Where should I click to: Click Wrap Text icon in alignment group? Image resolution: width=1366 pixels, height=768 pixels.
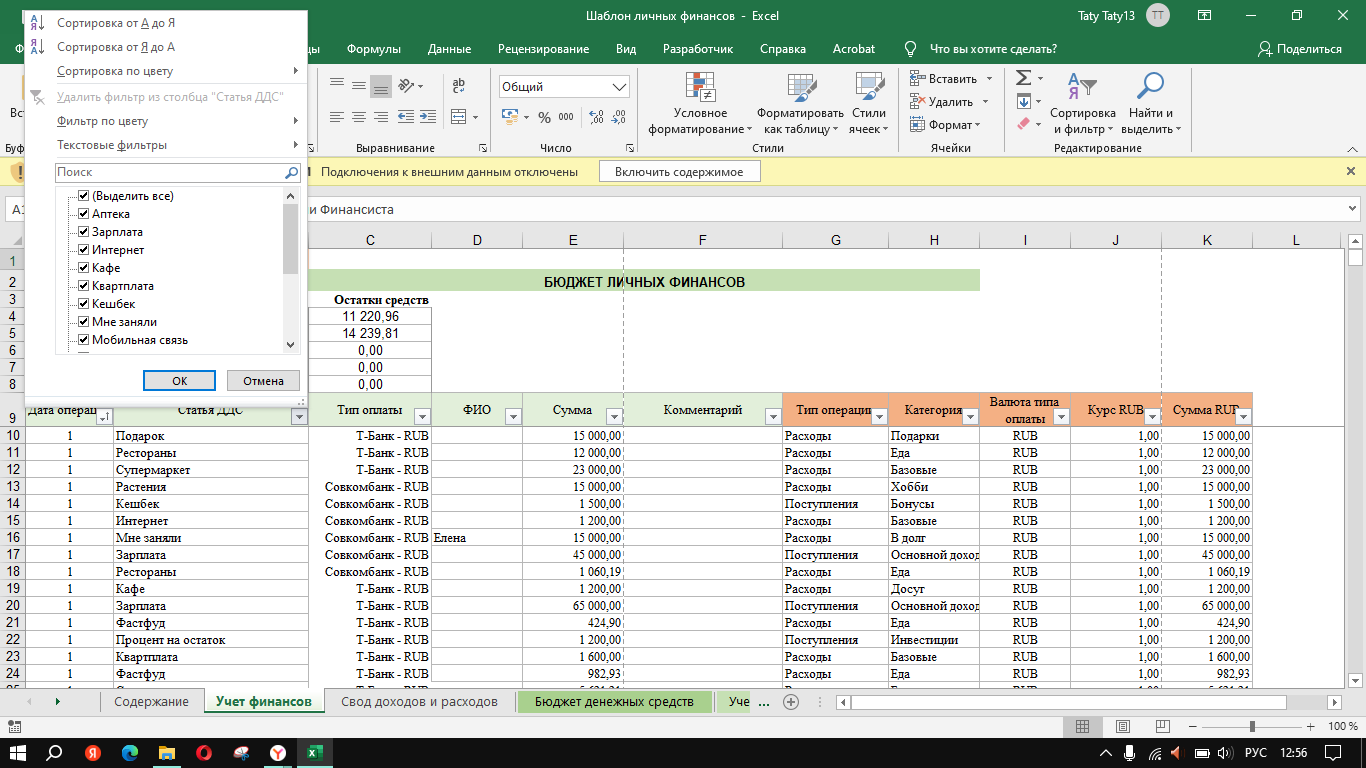[459, 86]
